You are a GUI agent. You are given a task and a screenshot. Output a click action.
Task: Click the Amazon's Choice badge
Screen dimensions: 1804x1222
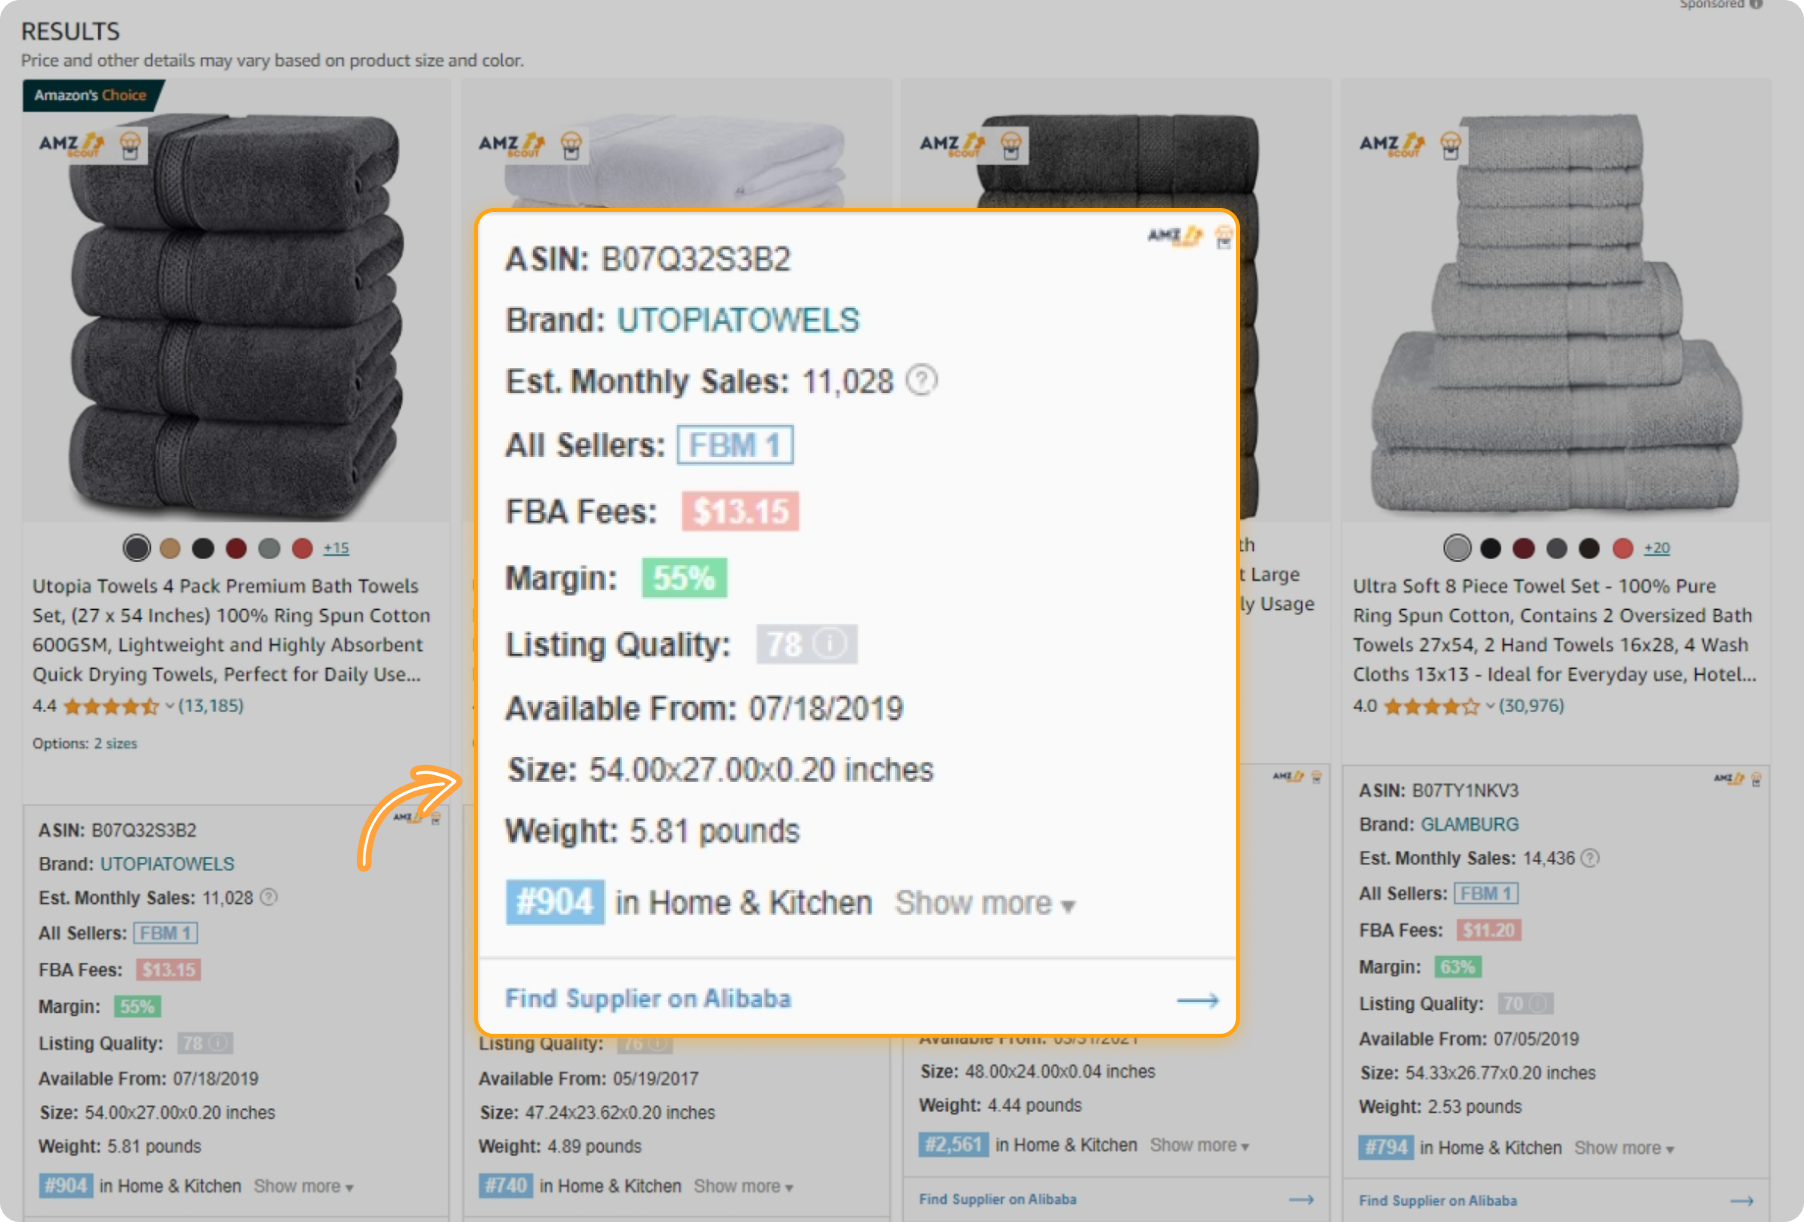click(x=91, y=95)
